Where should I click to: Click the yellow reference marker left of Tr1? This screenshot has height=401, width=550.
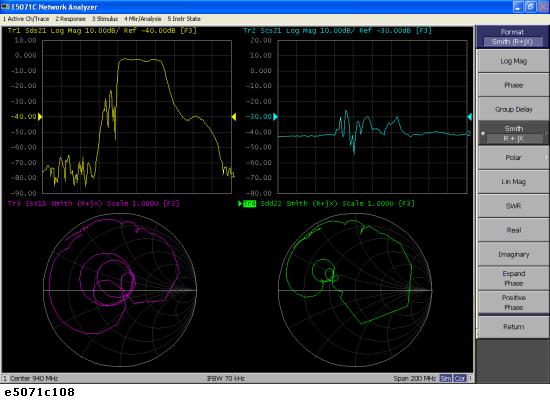click(40, 117)
